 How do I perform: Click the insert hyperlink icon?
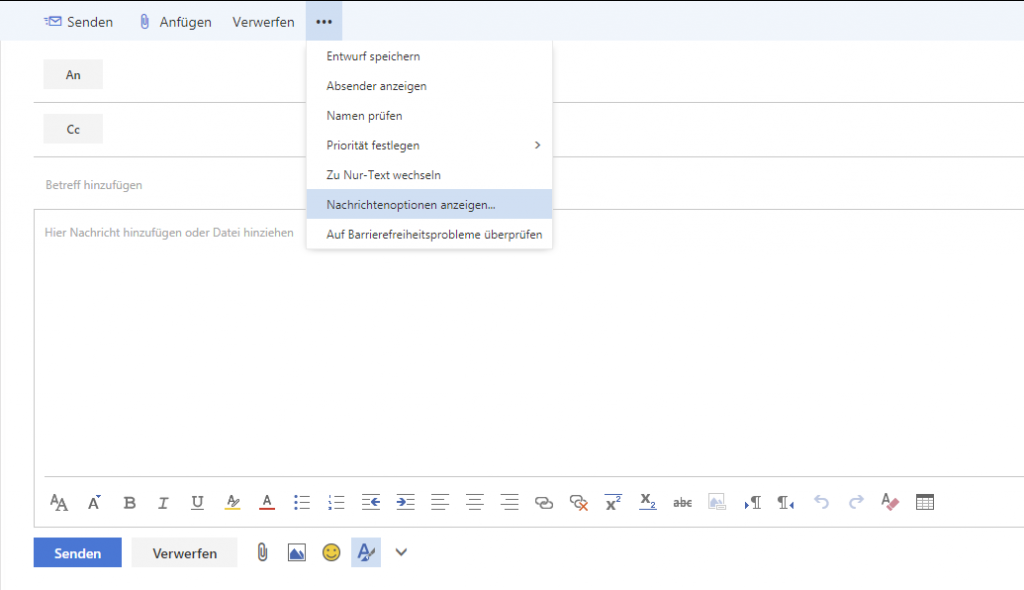coord(543,502)
